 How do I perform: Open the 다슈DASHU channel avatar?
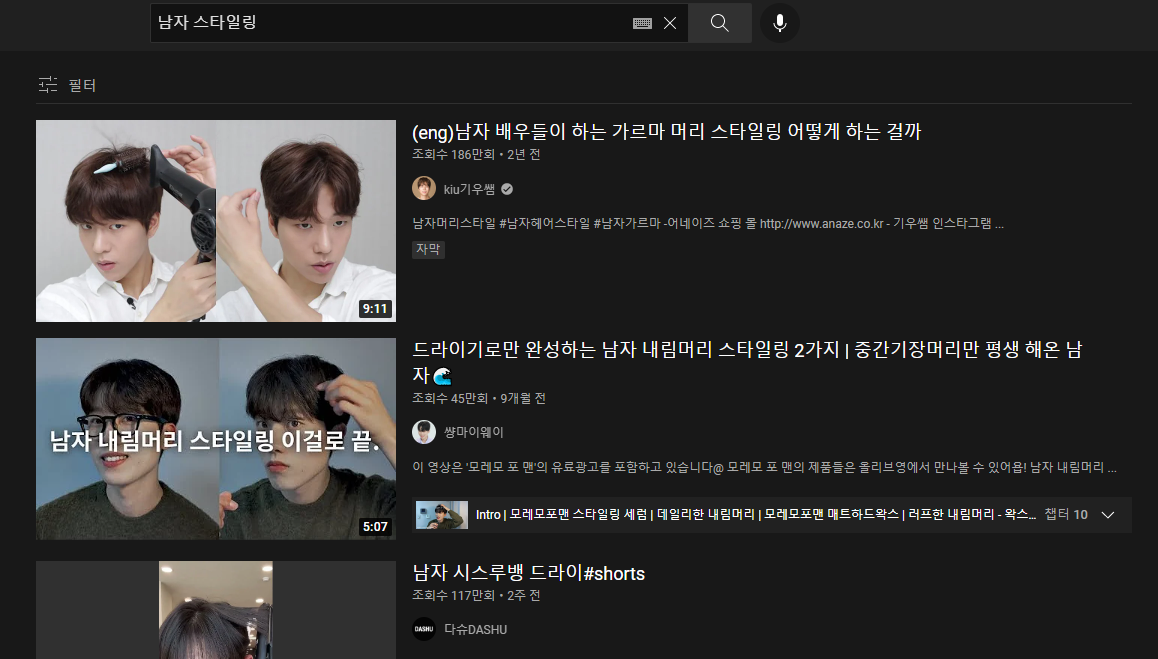[424, 629]
